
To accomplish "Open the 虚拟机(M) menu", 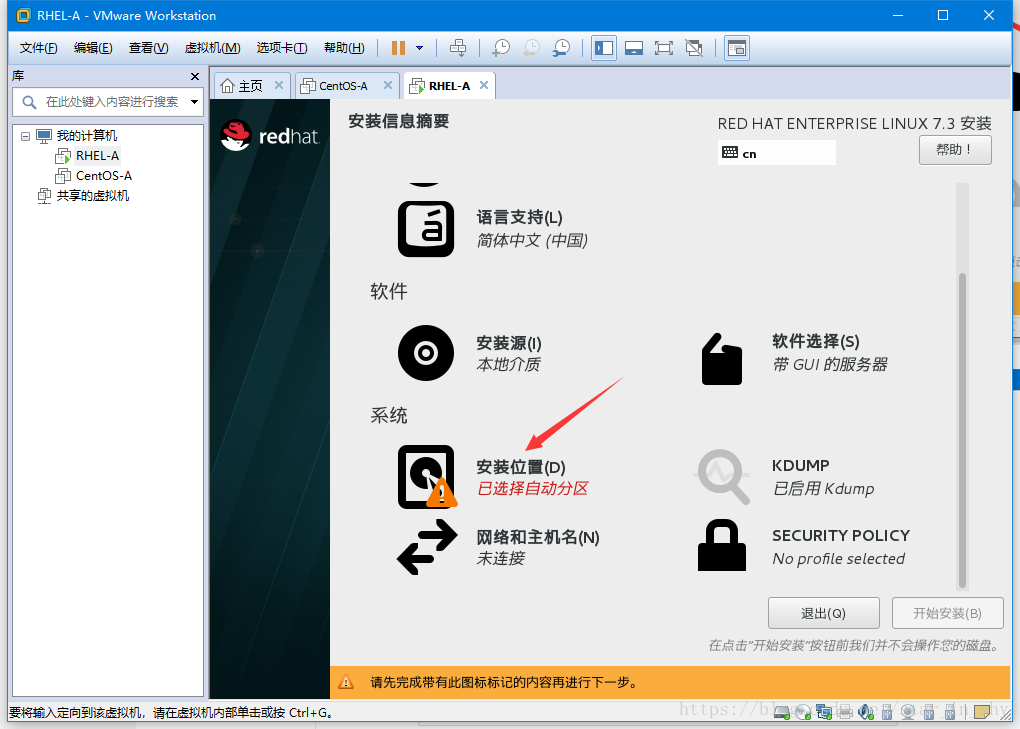I will pos(212,47).
